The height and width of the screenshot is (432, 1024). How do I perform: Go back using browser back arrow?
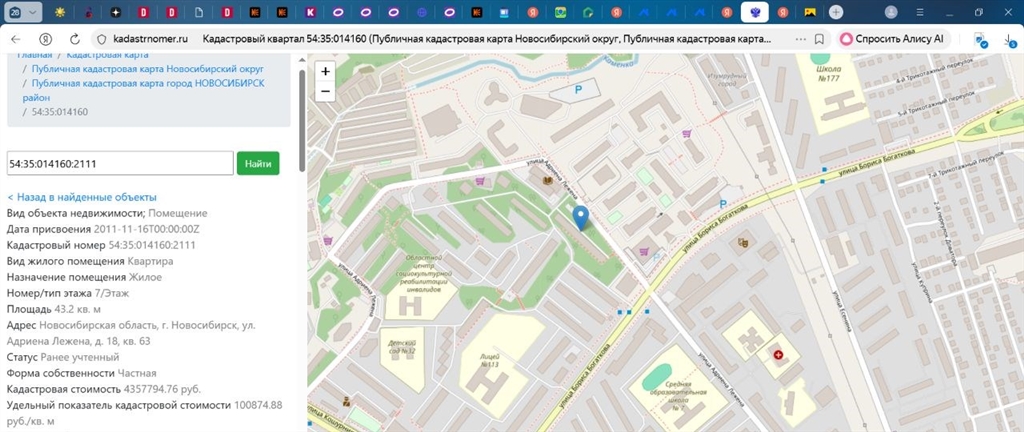pos(16,38)
